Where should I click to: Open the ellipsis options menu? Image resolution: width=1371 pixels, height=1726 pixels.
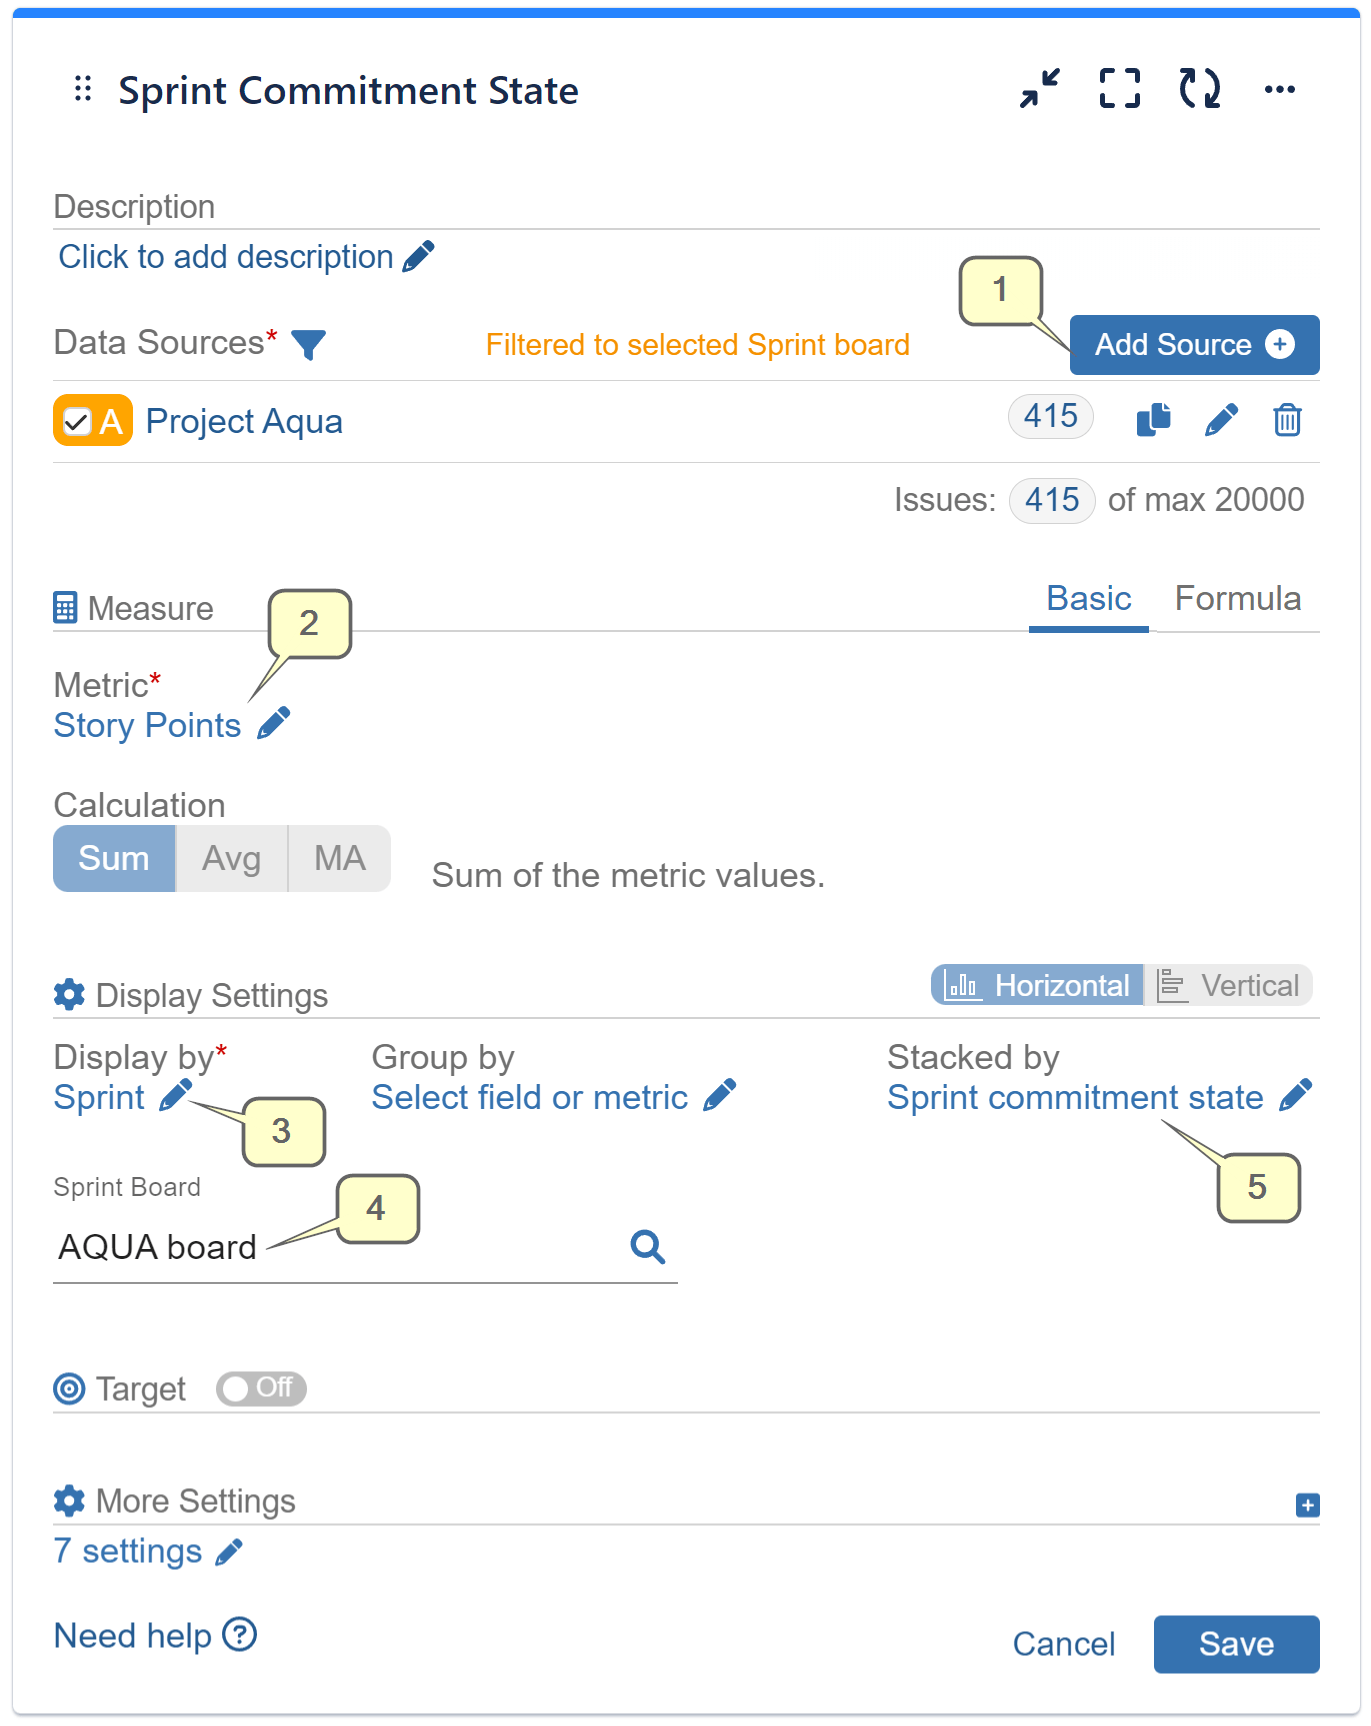1281,89
